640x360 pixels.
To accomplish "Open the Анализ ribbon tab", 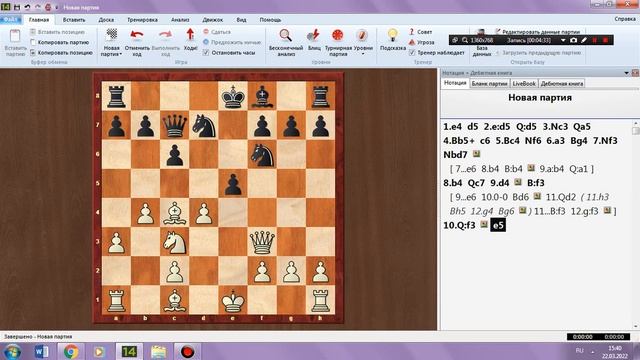I will (x=180, y=20).
